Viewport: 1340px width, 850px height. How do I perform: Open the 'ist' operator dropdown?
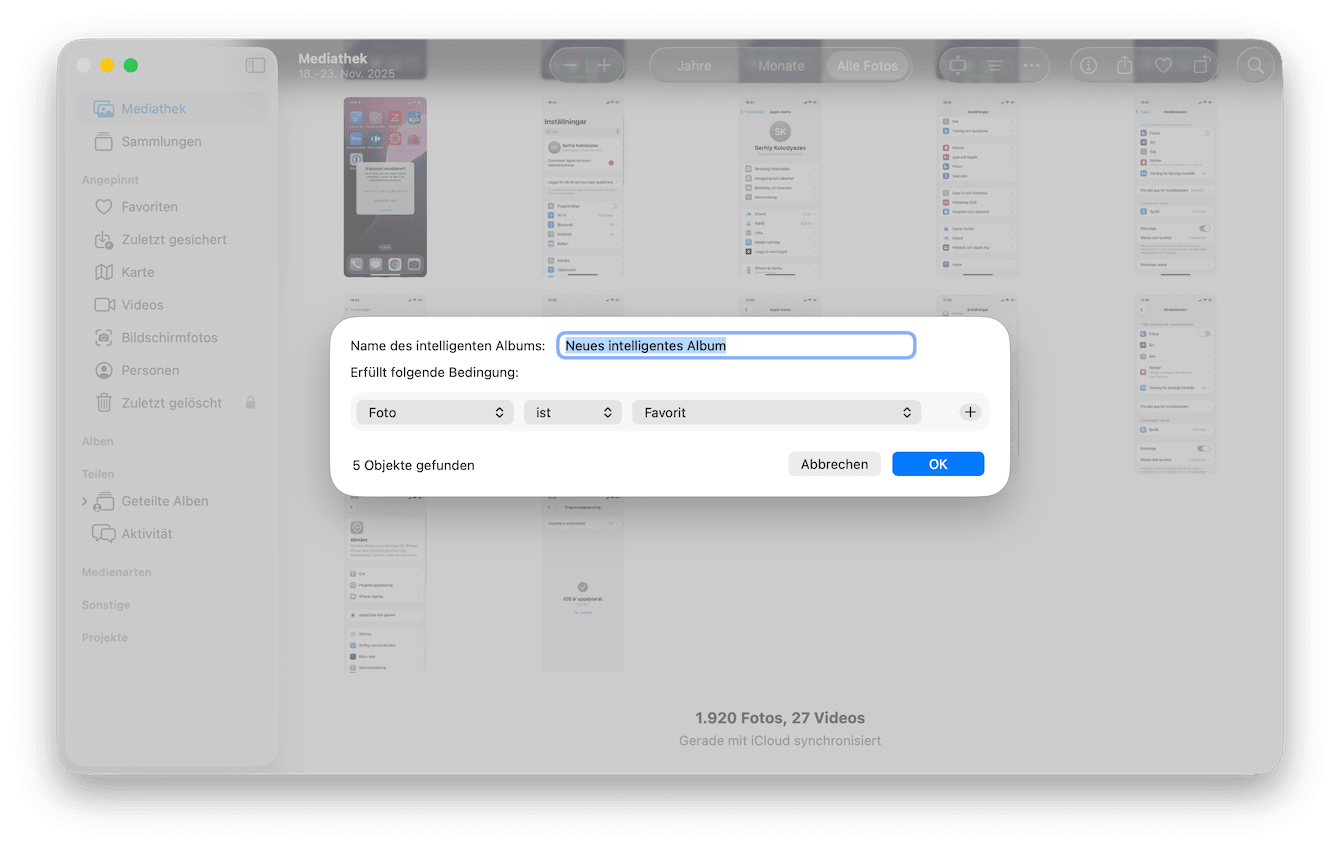tap(572, 412)
